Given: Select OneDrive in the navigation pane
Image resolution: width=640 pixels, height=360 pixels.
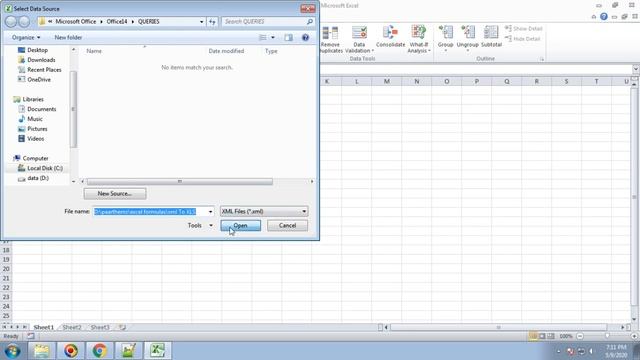Looking at the screenshot, I should pos(34,80).
